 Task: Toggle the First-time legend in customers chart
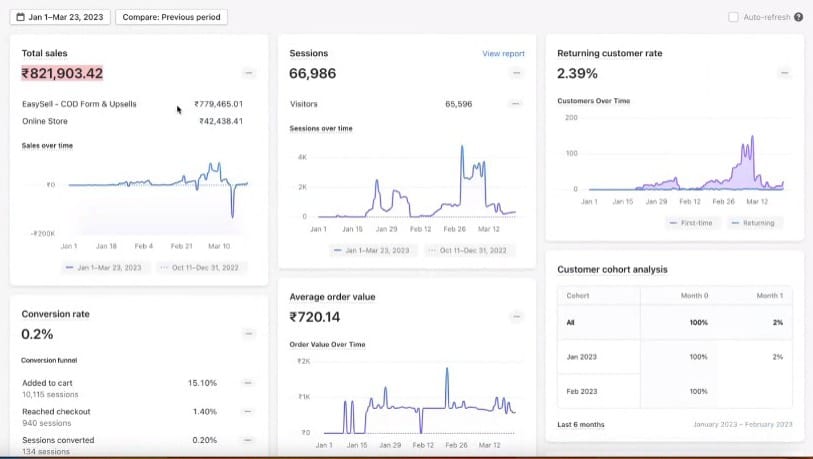(x=690, y=223)
